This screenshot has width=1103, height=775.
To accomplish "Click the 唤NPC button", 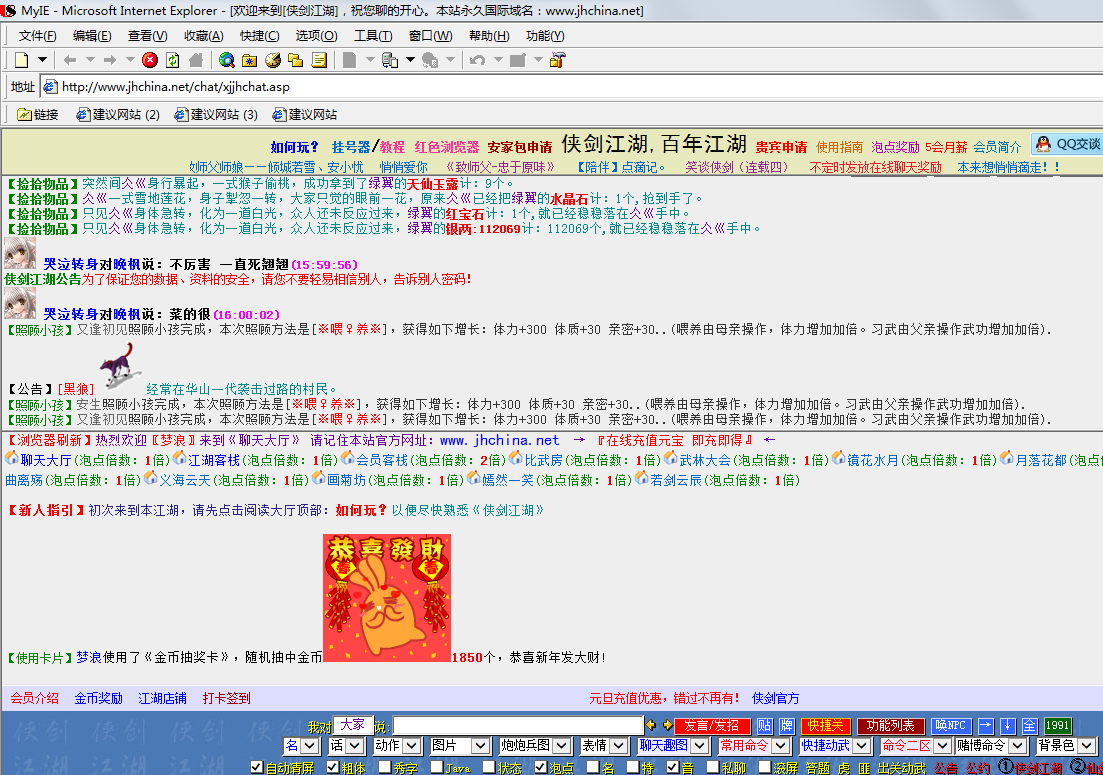I will (x=951, y=726).
